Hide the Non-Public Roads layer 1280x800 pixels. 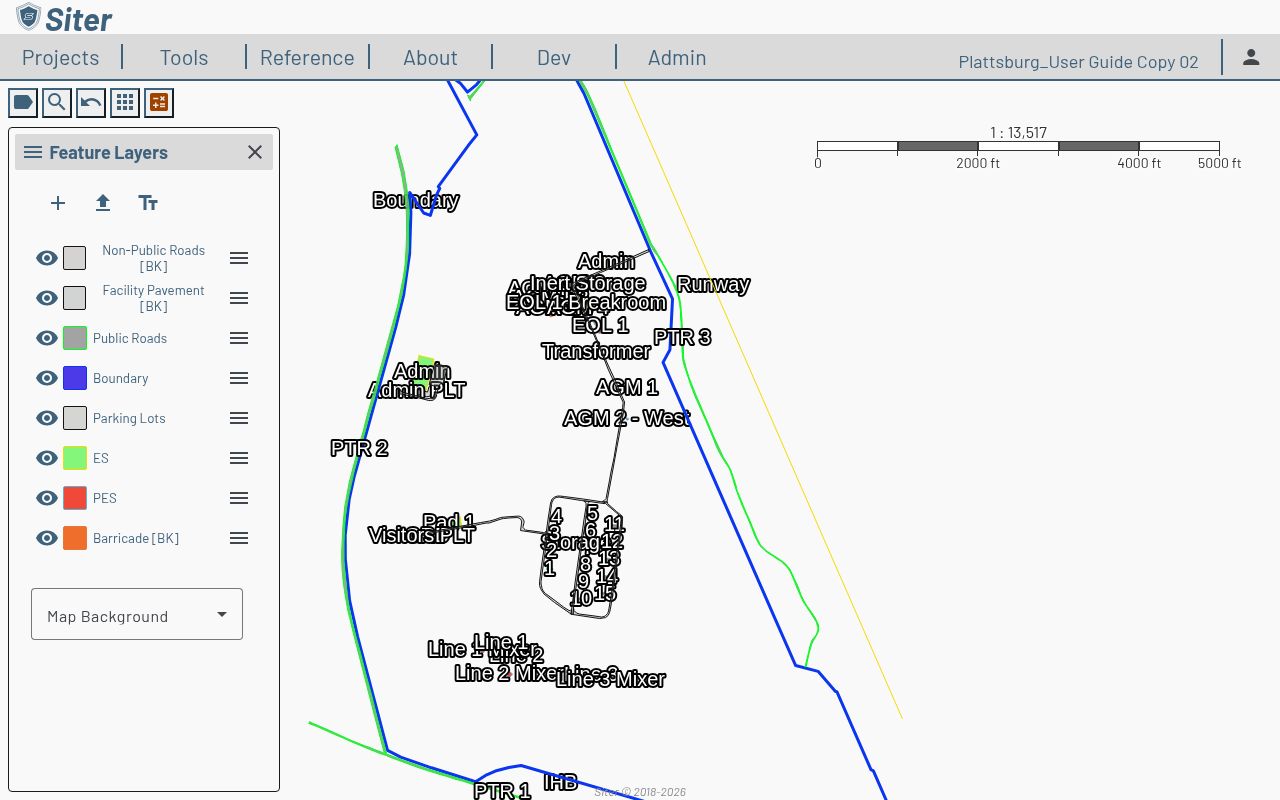[47, 258]
